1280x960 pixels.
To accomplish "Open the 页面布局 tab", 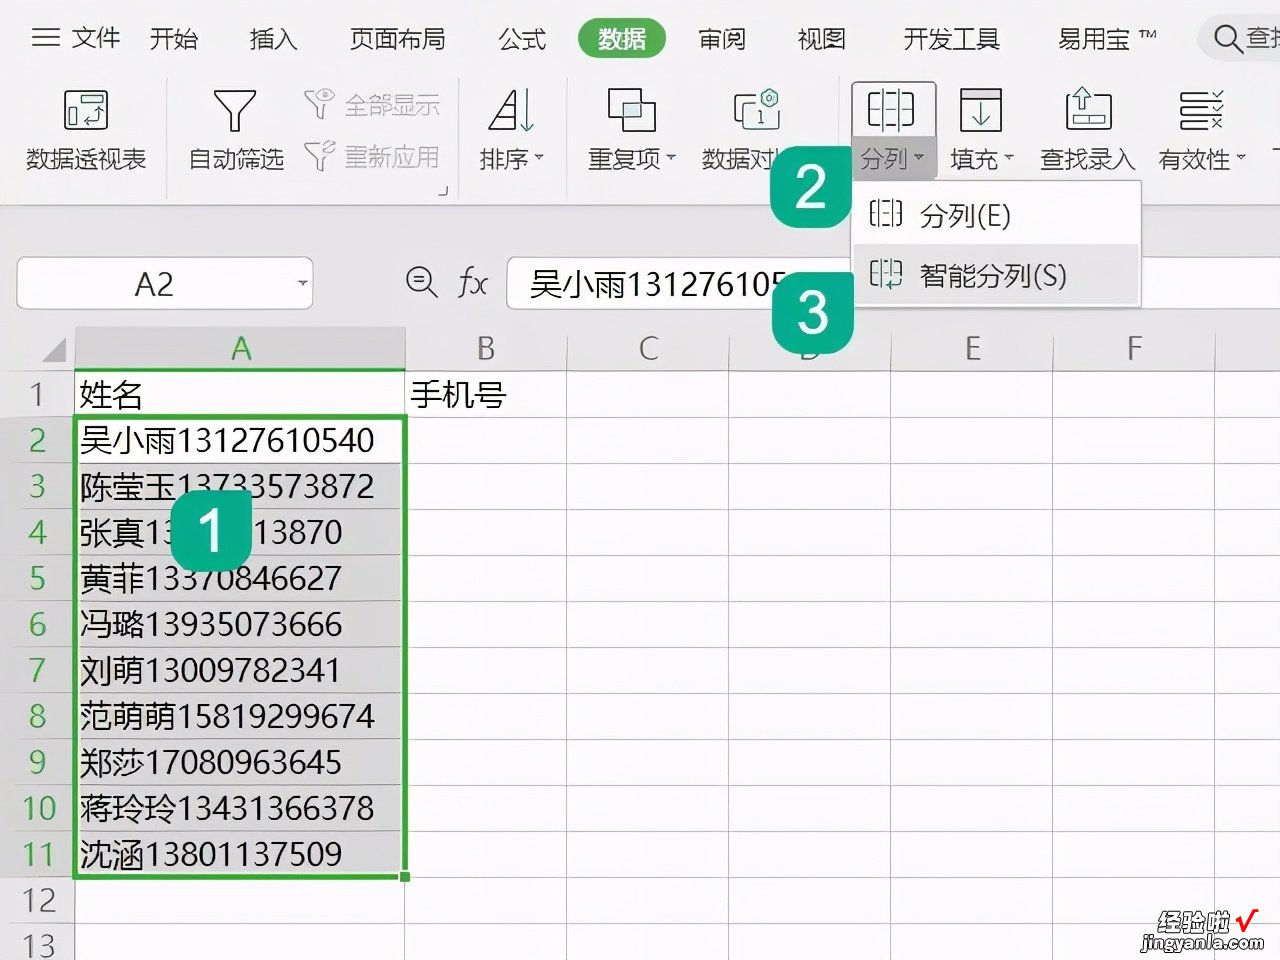I will [397, 39].
